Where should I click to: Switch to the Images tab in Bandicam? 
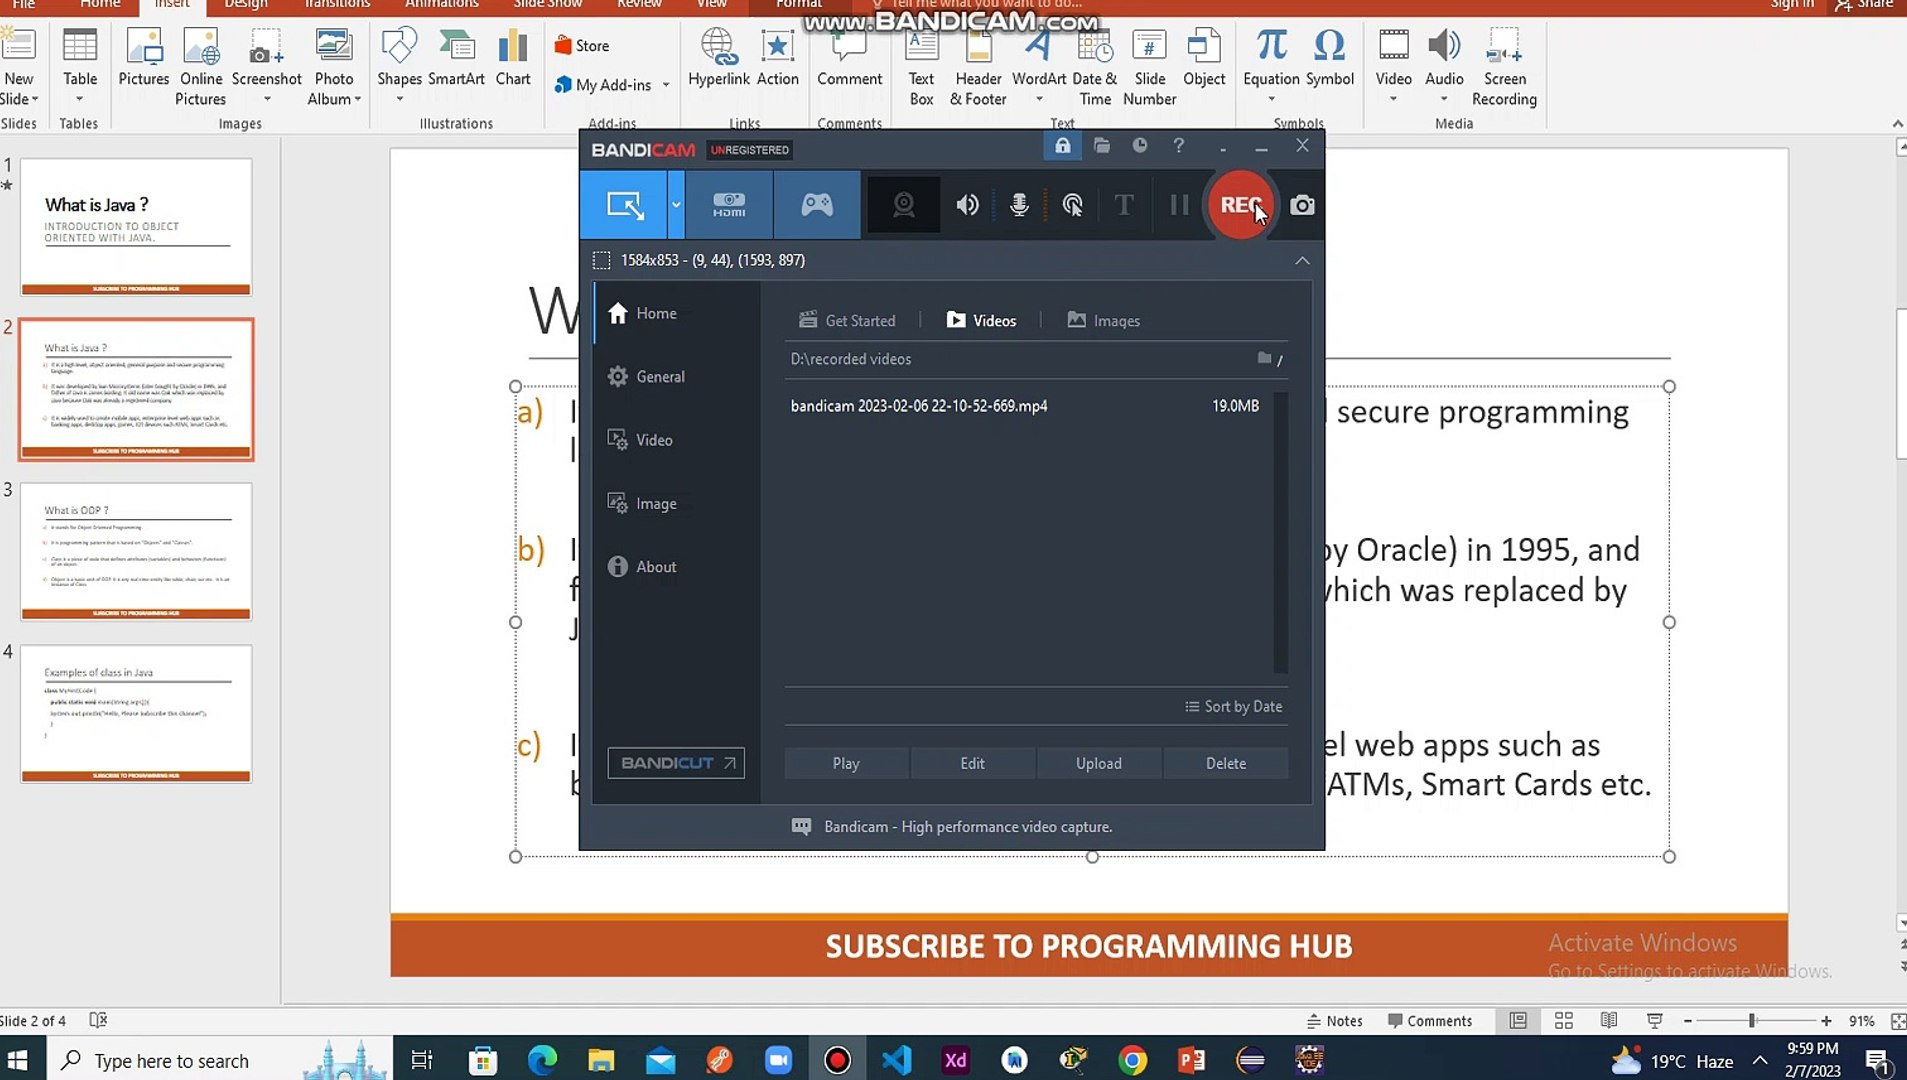click(x=1103, y=320)
